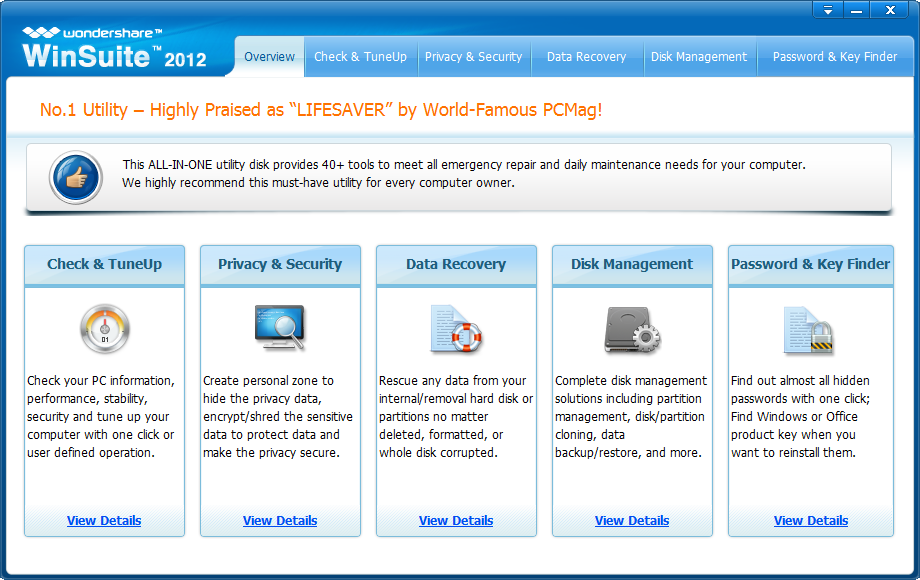Open the Check & TuneUp tab
920x580 pixels.
360,57
